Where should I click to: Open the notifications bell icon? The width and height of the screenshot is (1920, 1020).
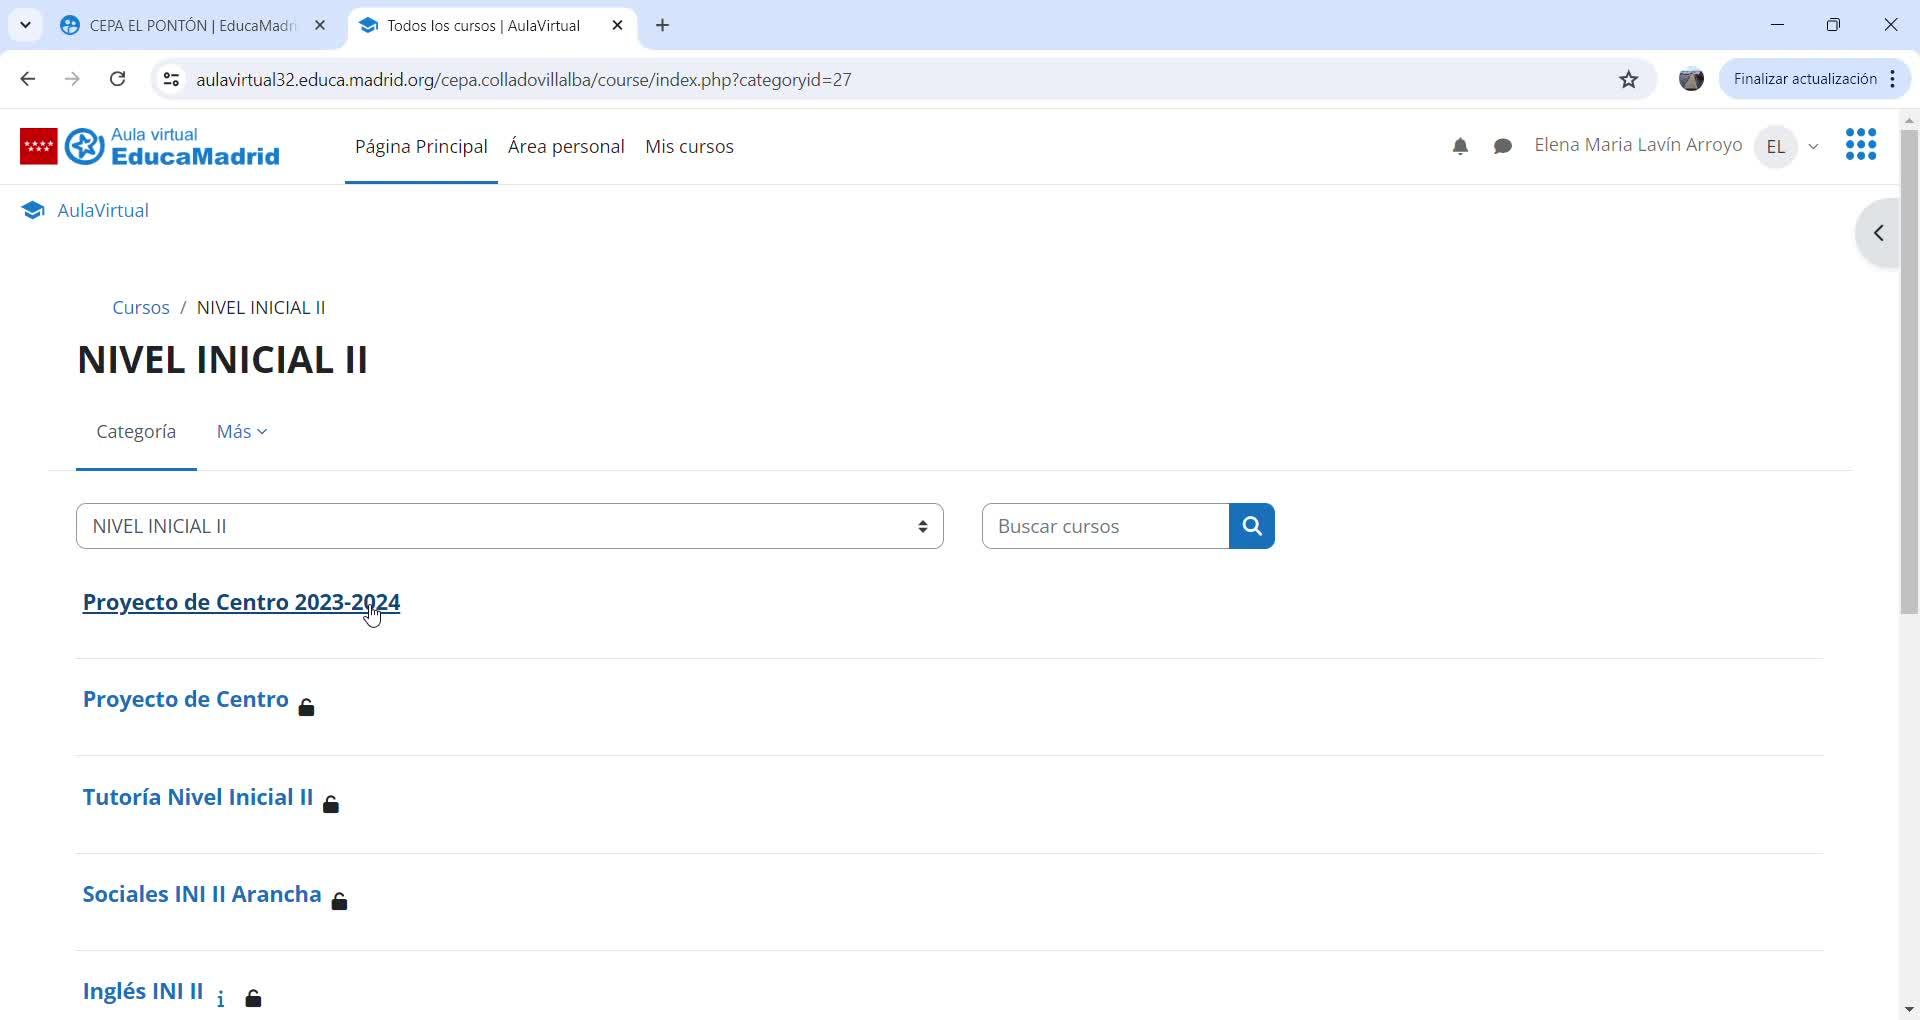coord(1460,147)
